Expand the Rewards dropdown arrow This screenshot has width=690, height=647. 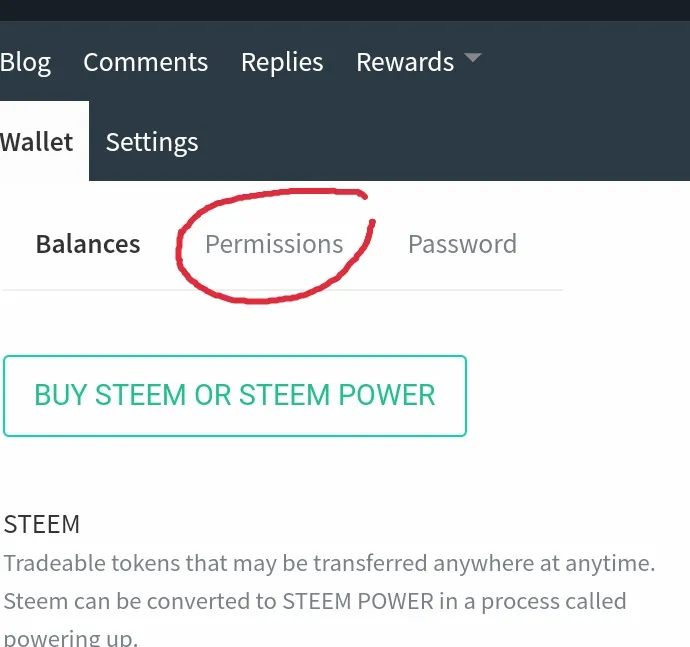(x=473, y=57)
